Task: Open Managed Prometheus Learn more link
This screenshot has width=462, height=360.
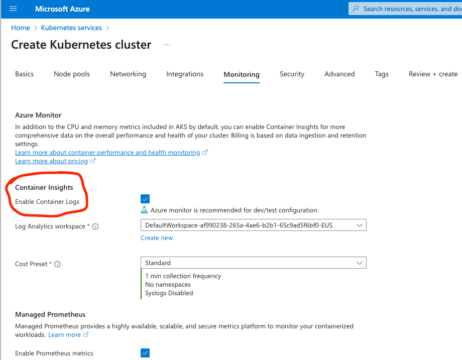Action: pos(64,335)
